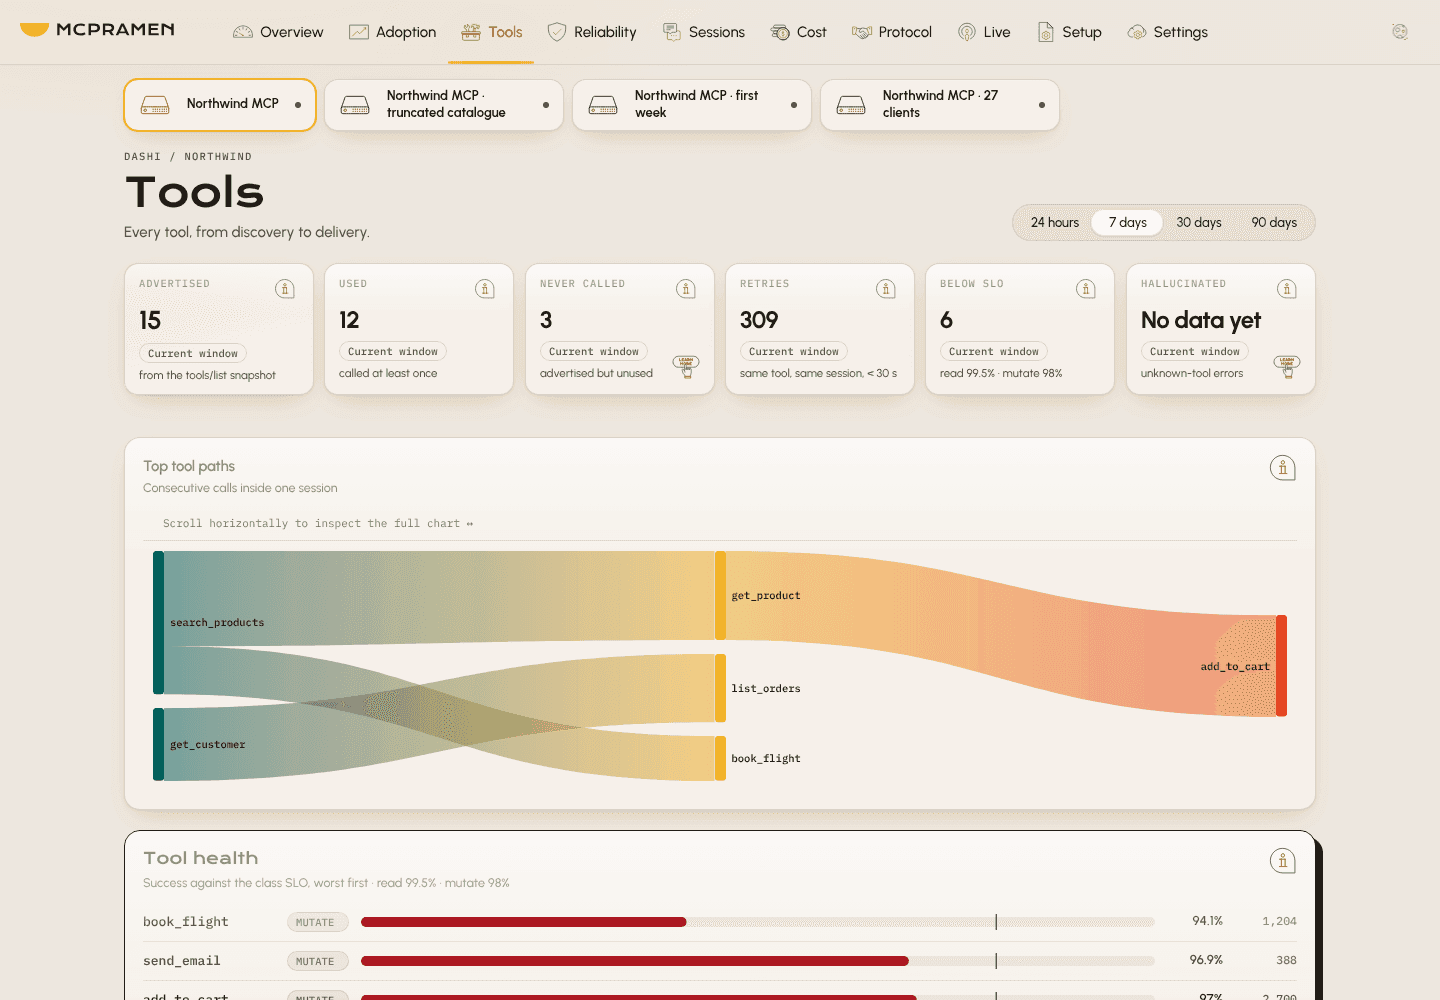Click Current window chip on Advertised card
The image size is (1440, 1000).
point(193,353)
